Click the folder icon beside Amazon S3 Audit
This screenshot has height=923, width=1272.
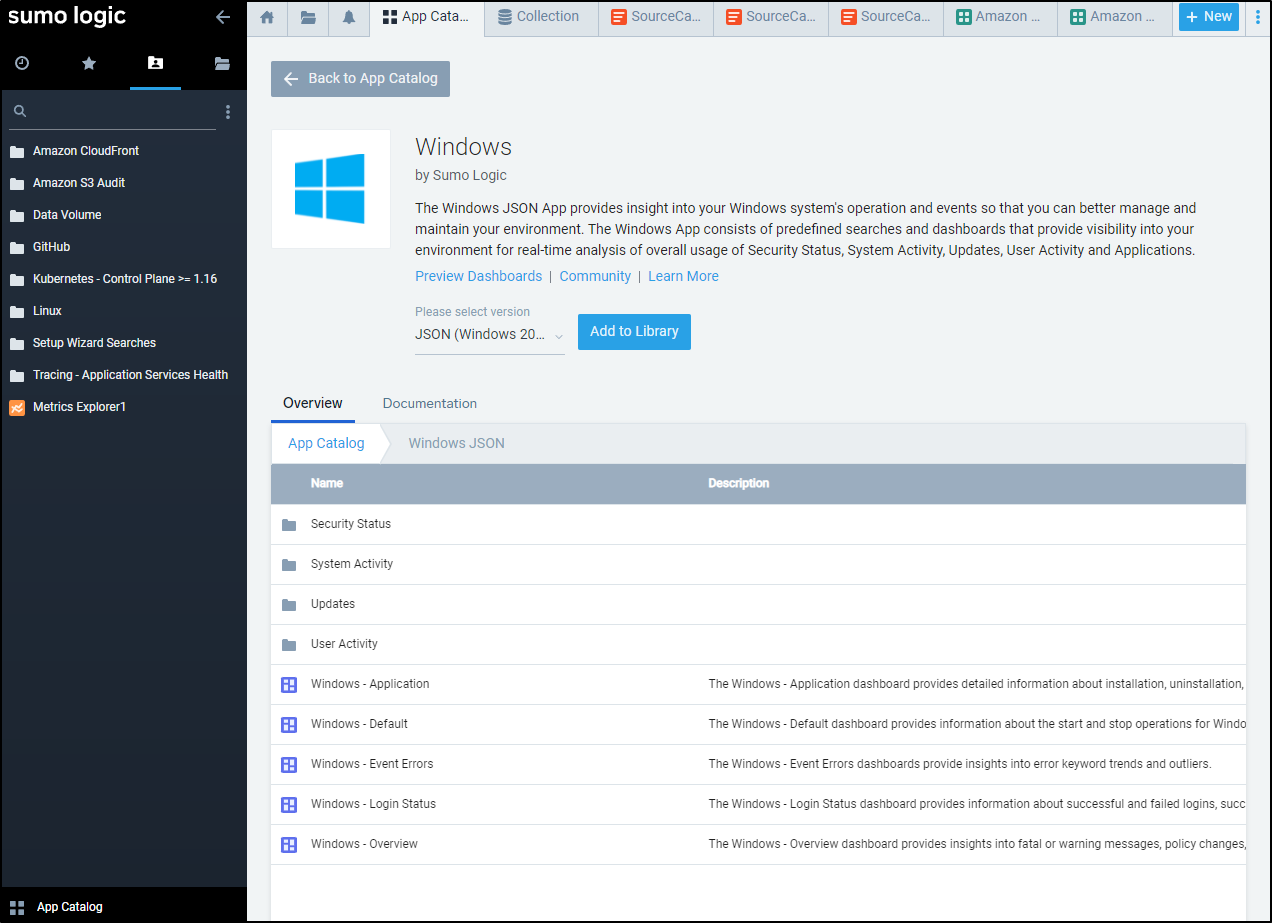pos(17,184)
